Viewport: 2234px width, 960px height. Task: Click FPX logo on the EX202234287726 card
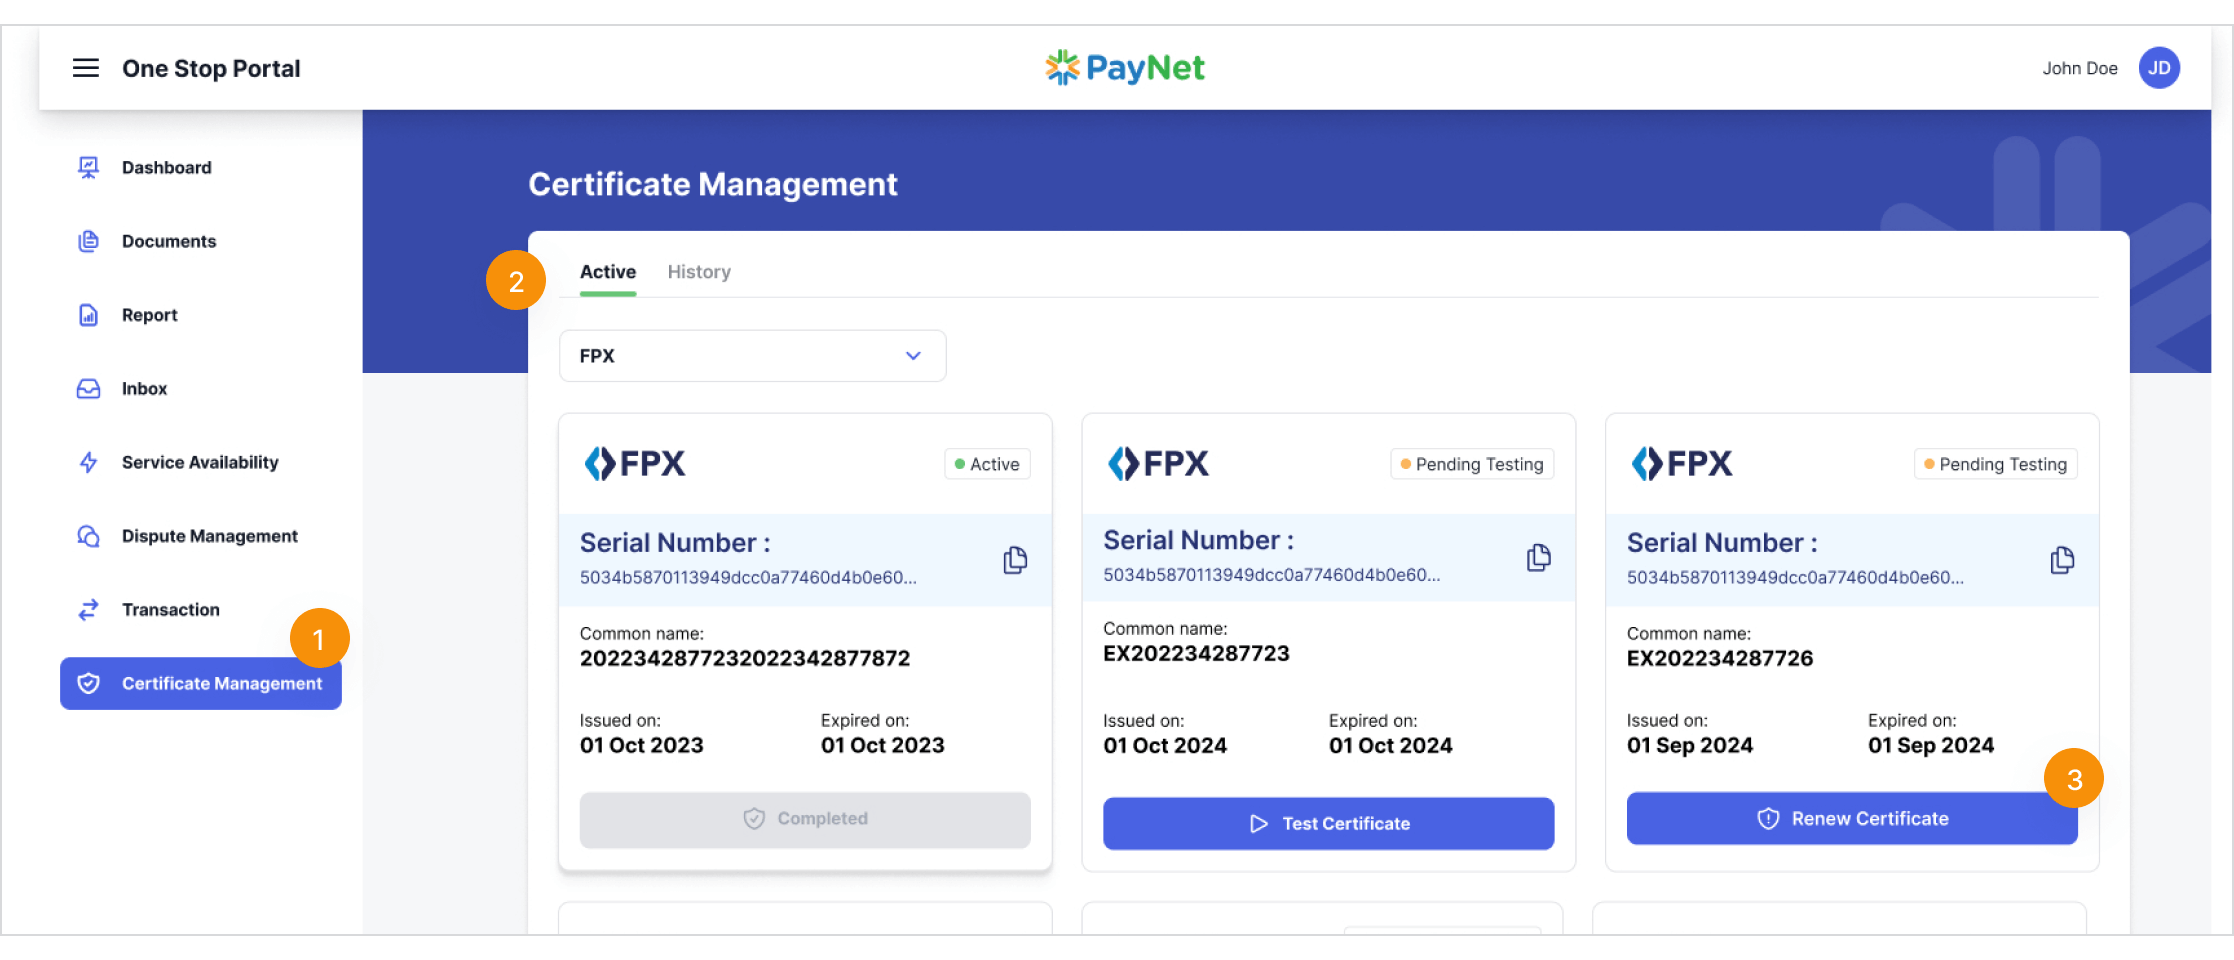(x=1682, y=463)
